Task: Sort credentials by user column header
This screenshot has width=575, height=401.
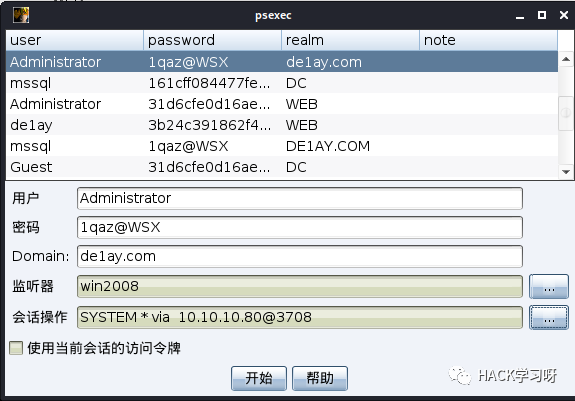Action: 74,40
